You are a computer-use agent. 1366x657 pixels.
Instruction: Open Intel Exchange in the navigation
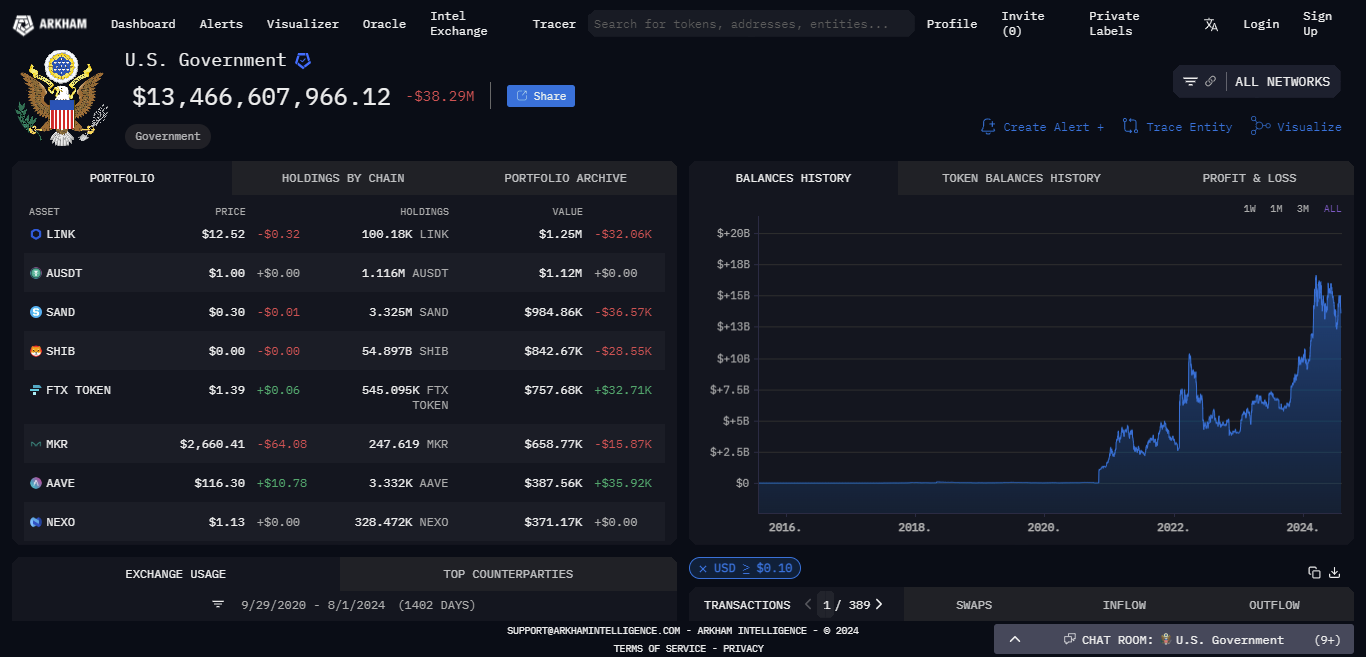459,24
